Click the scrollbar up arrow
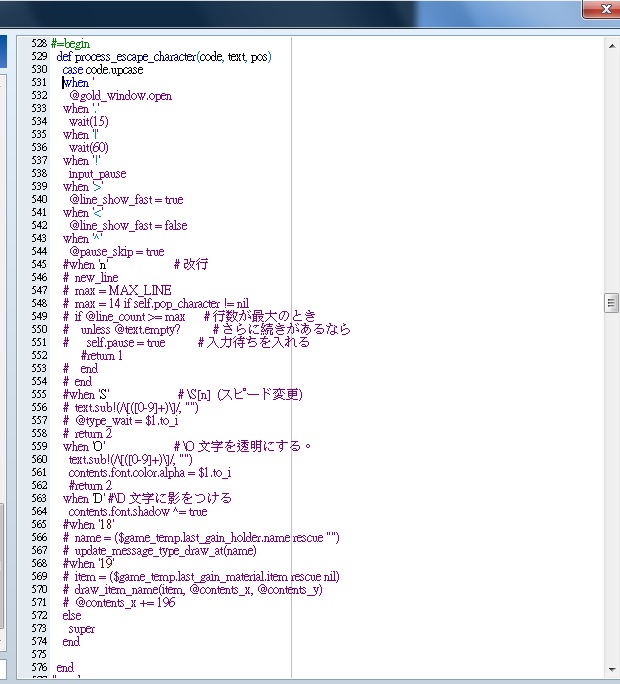This screenshot has height=684, width=620. (x=612, y=46)
